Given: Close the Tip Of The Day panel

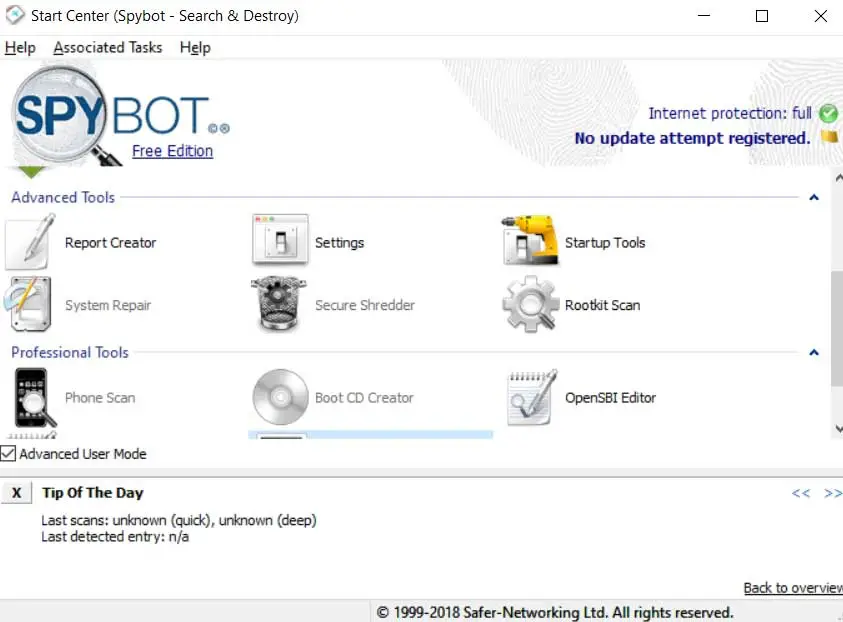Looking at the screenshot, I should [x=17, y=492].
